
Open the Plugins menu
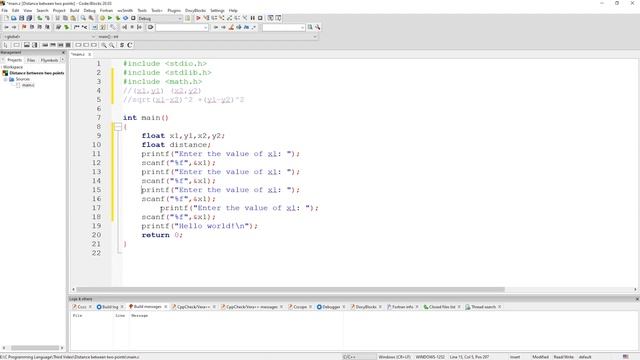[174, 10]
